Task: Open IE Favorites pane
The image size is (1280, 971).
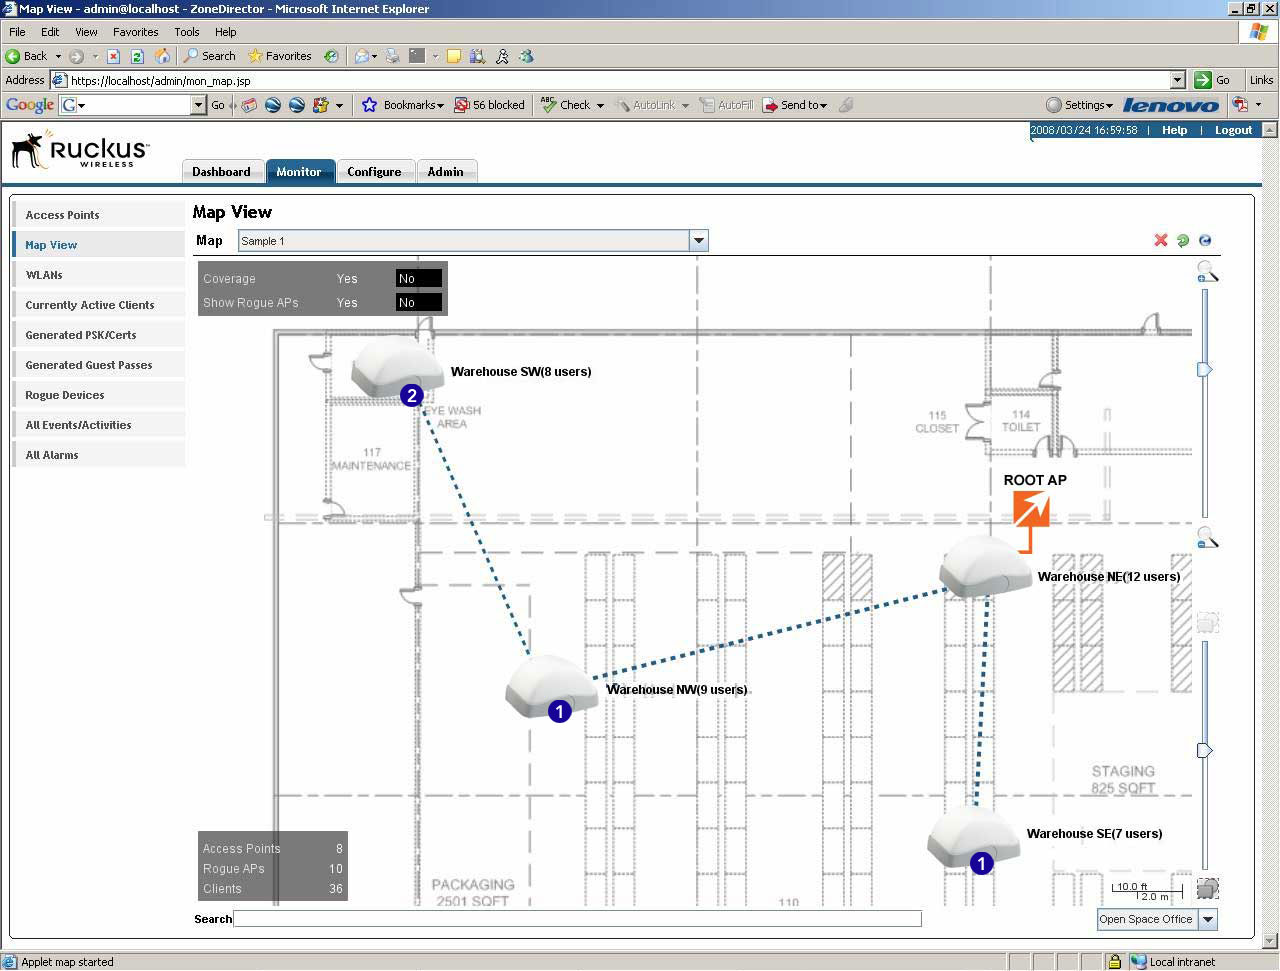Action: click(280, 56)
